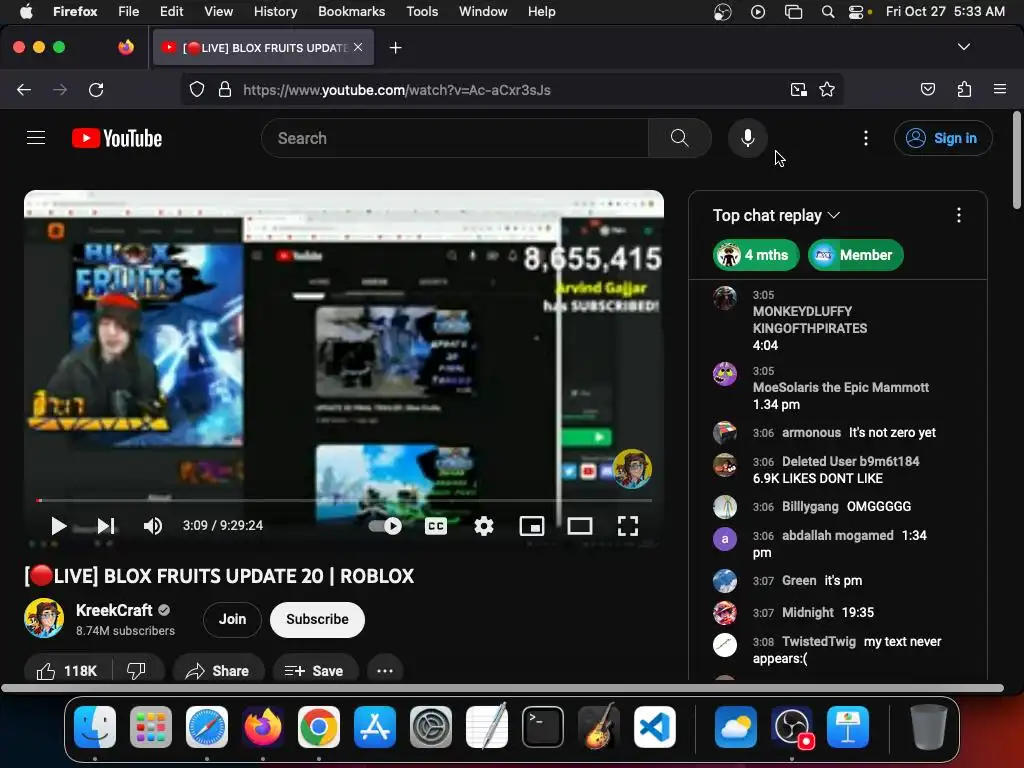Toggle the autoplay switch
The image size is (1024, 768).
(x=385, y=526)
